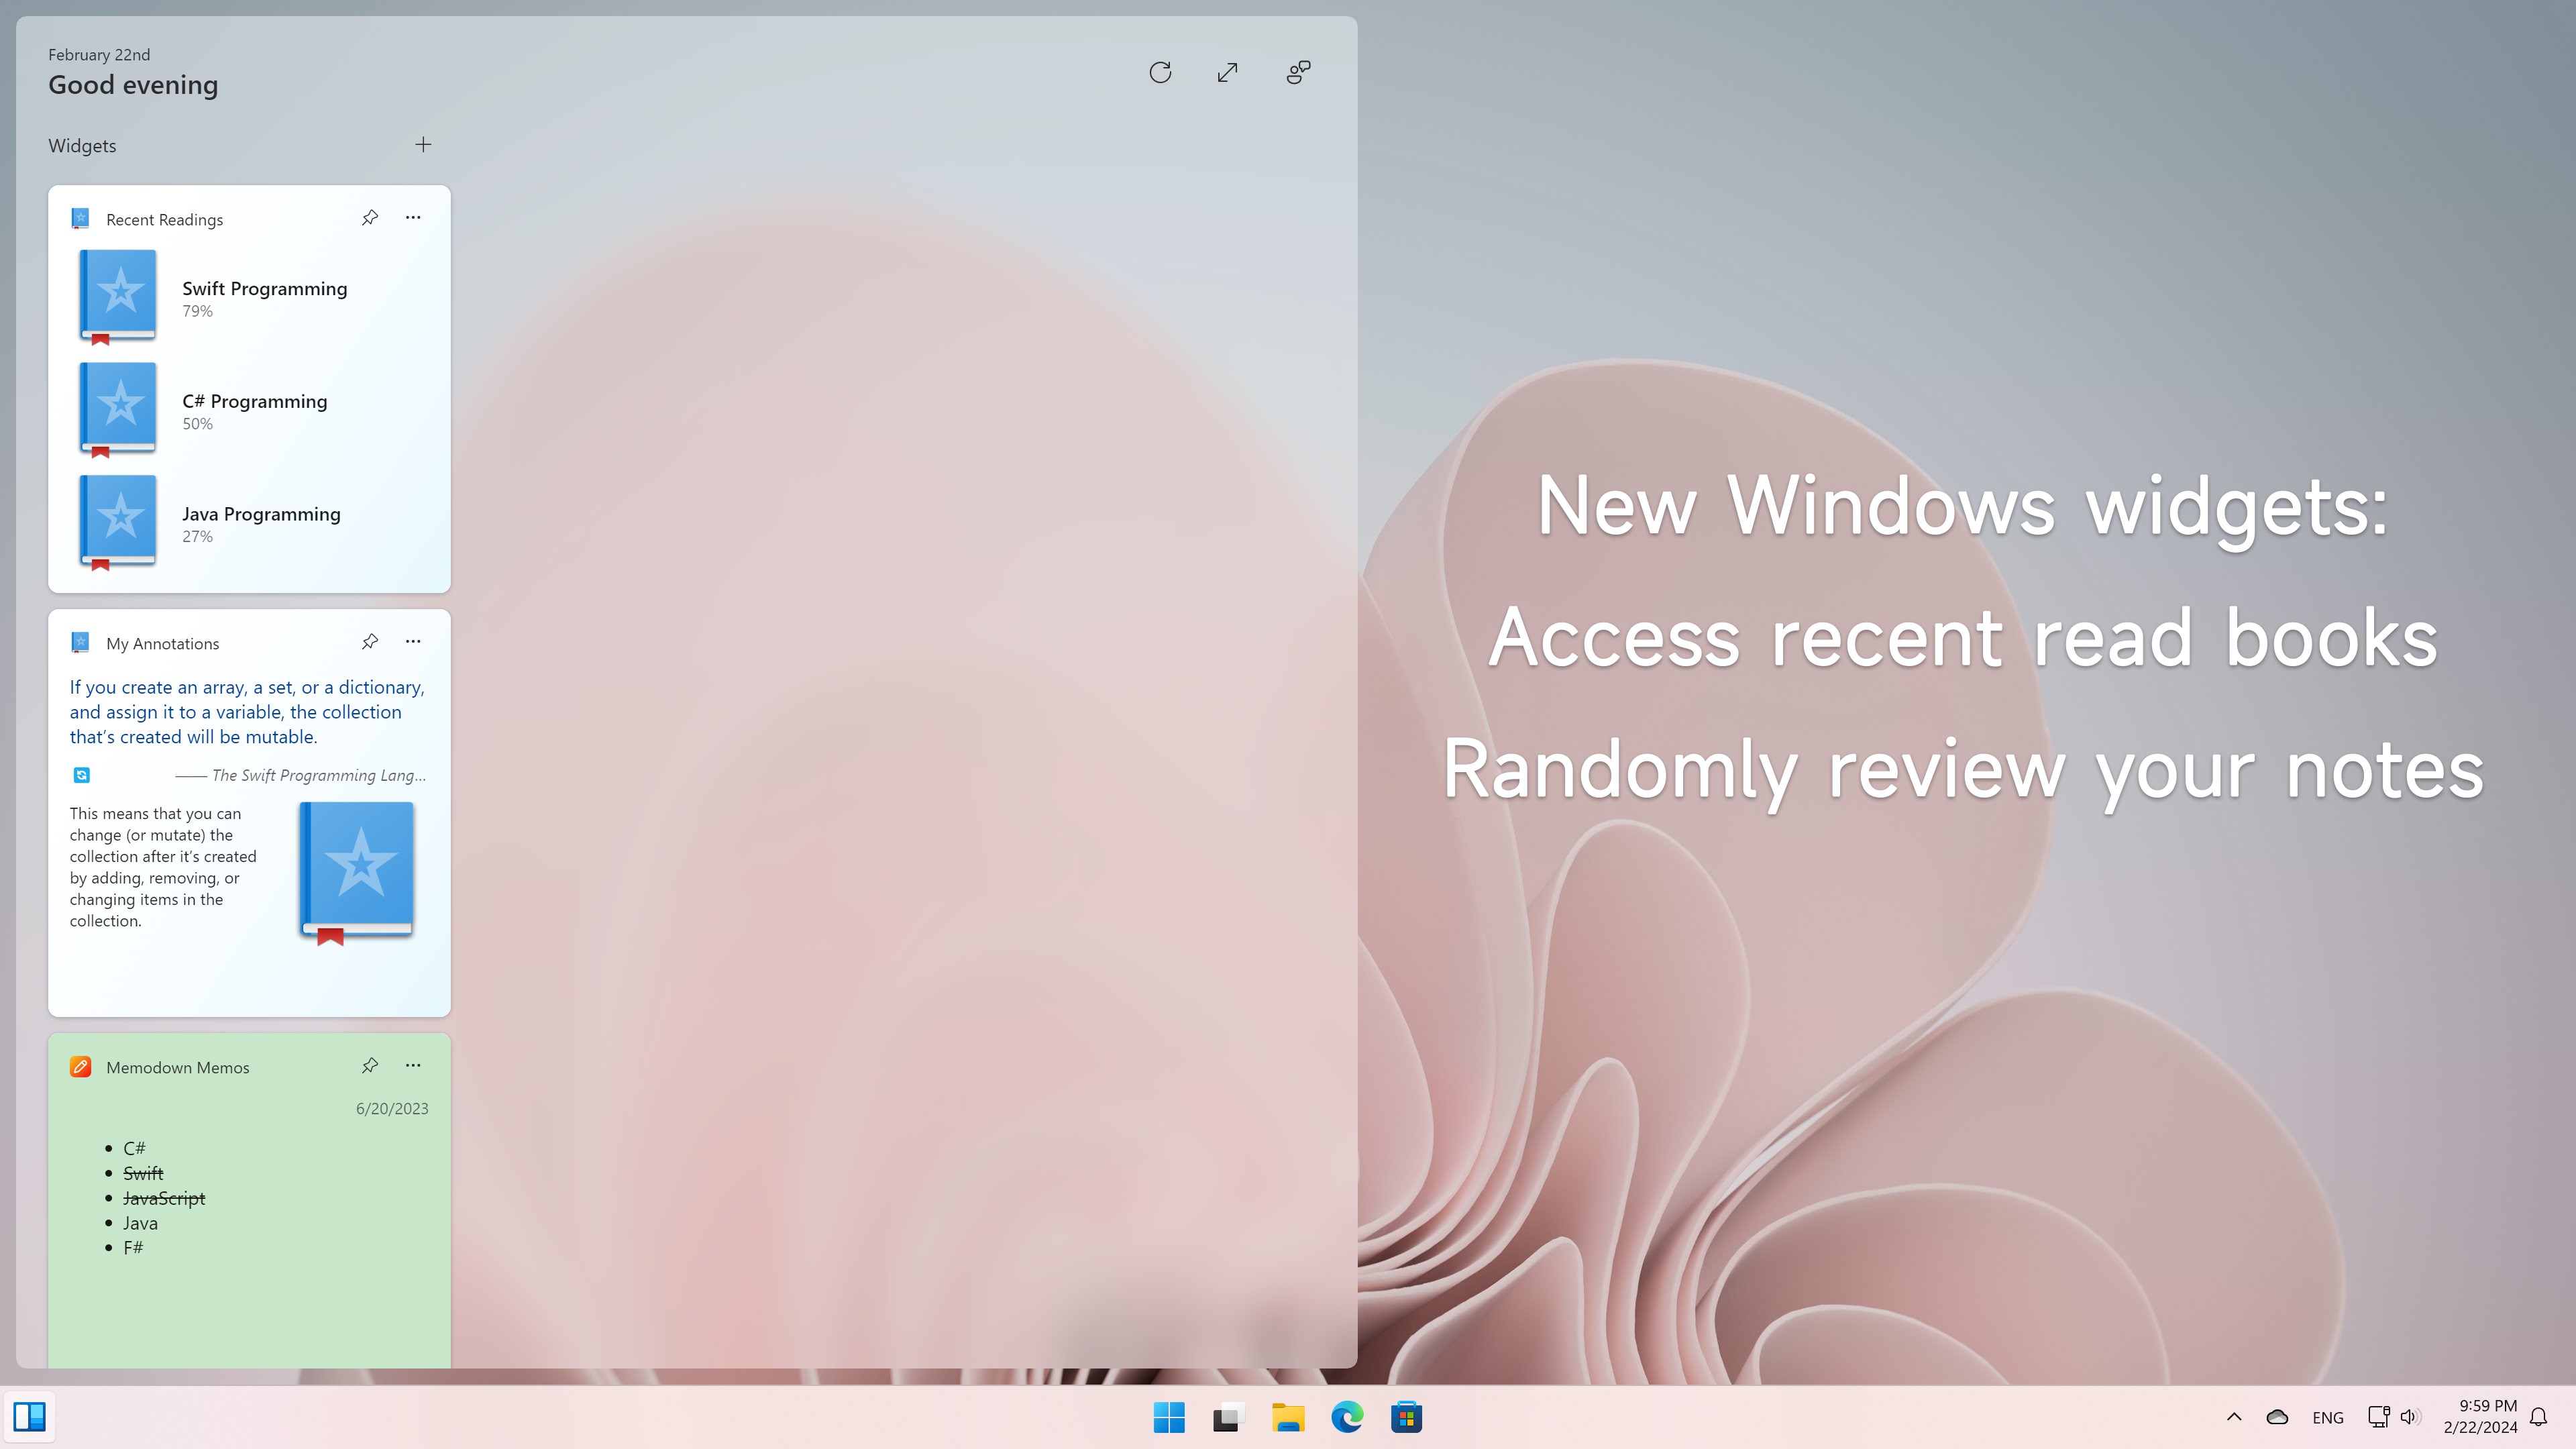
Task: Launch Microsoft Edge from the taskbar
Action: pyautogui.click(x=1347, y=1417)
